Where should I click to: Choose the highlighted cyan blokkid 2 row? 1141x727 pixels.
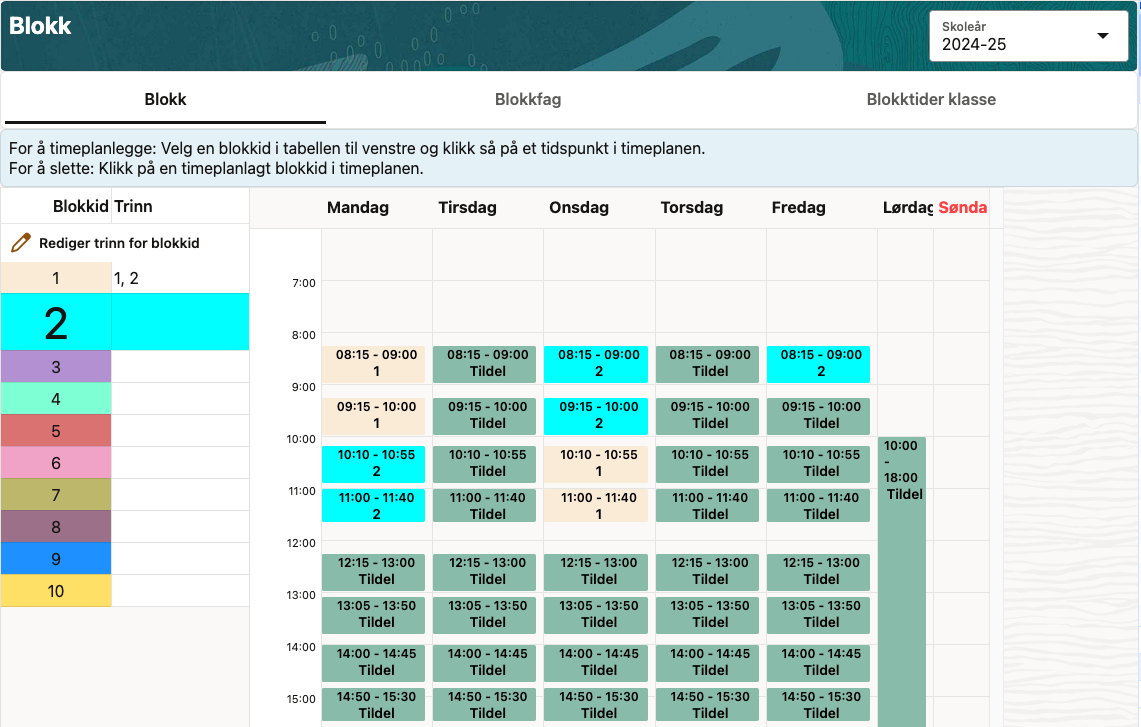56,323
